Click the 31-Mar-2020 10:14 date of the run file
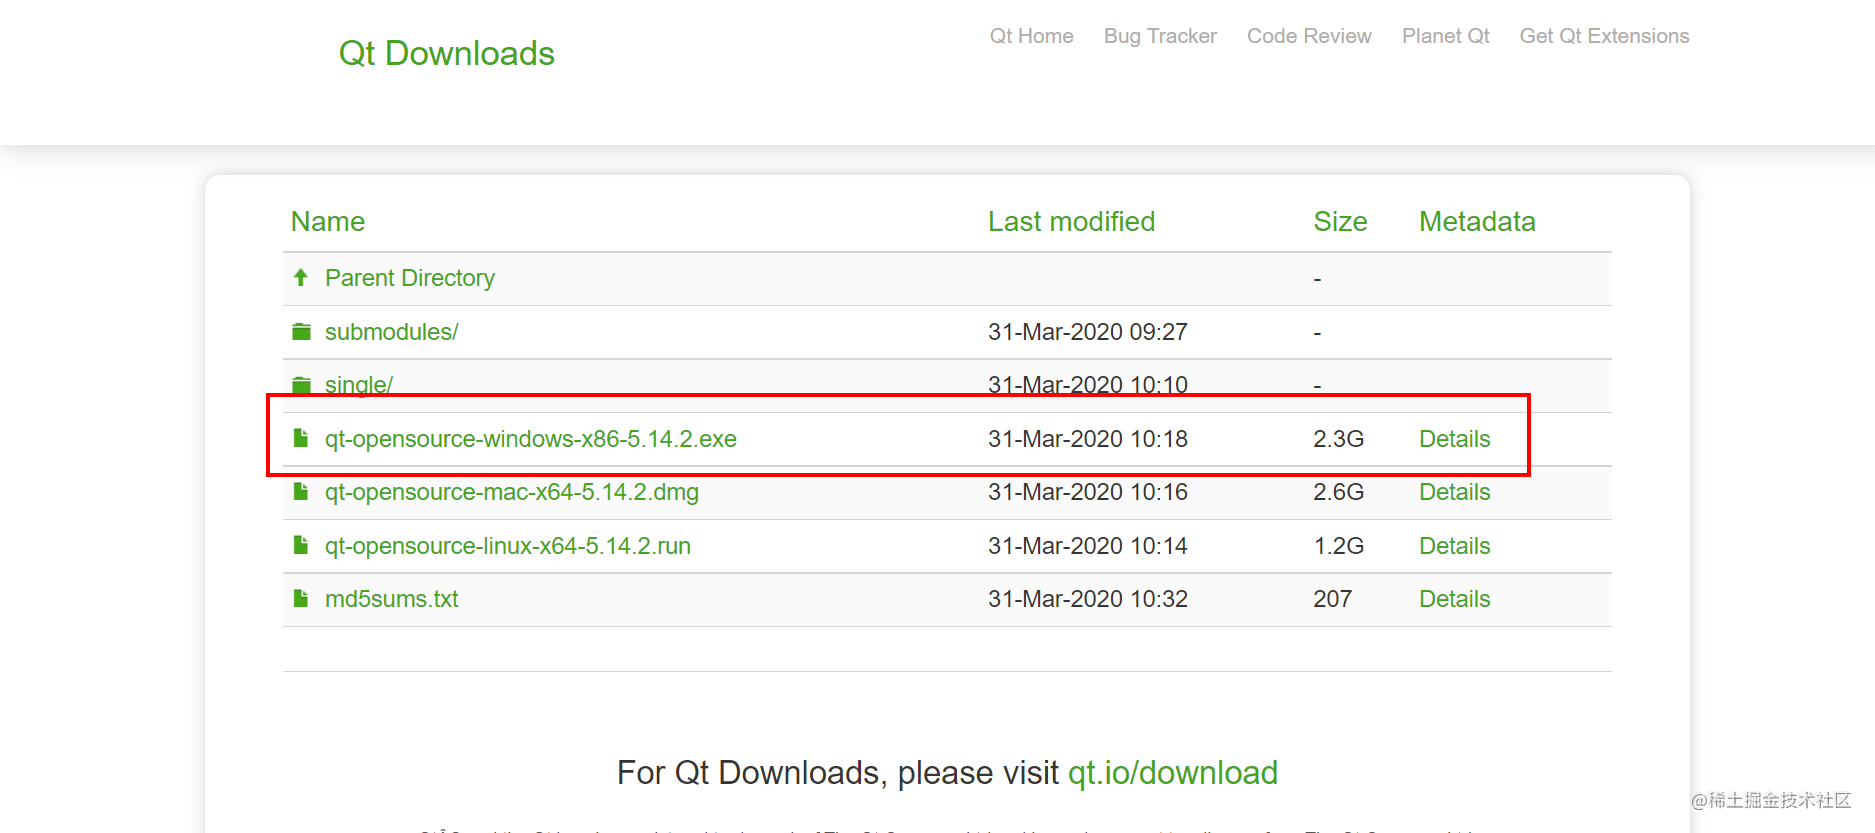 pos(1088,546)
